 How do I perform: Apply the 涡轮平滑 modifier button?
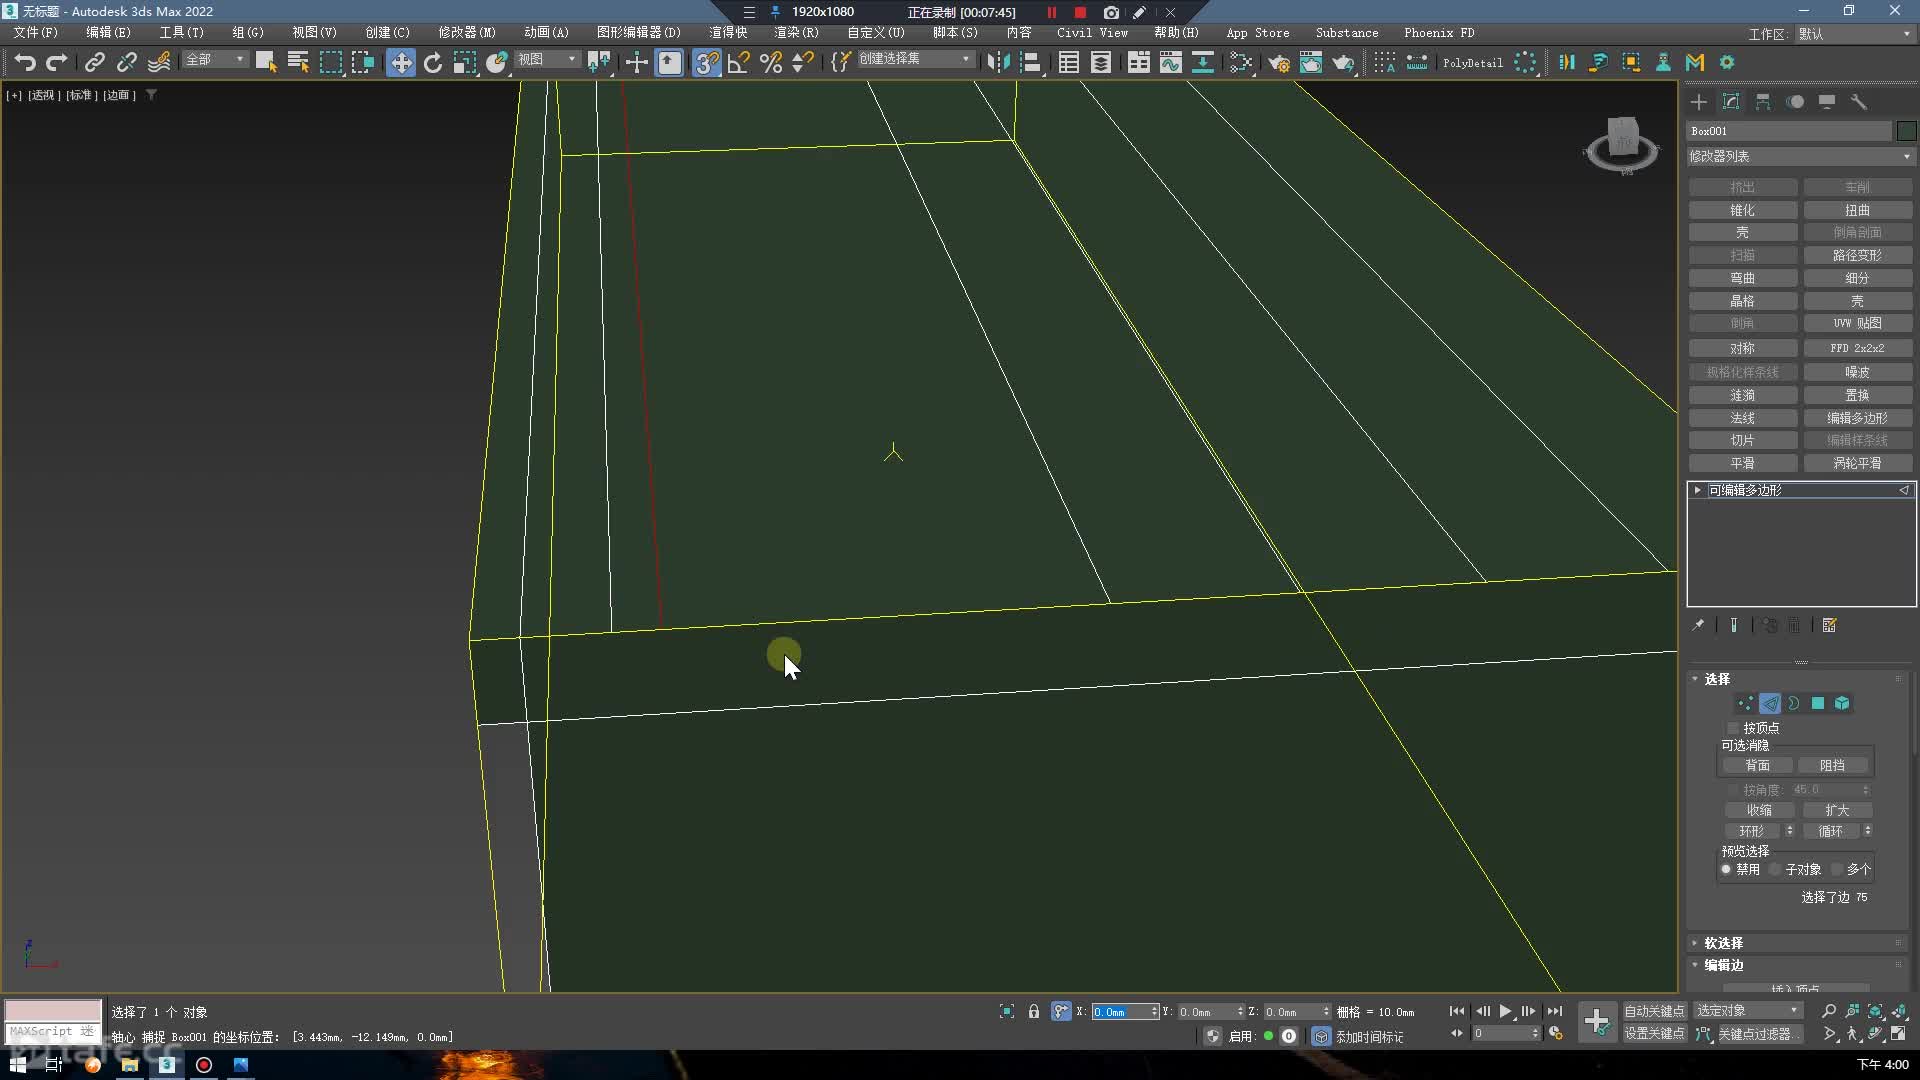(x=1857, y=463)
